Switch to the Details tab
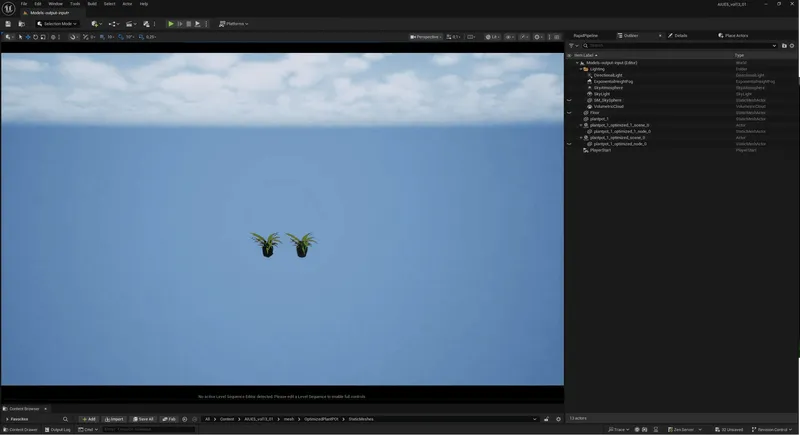Image resolution: width=800 pixels, height=435 pixels. 679,35
